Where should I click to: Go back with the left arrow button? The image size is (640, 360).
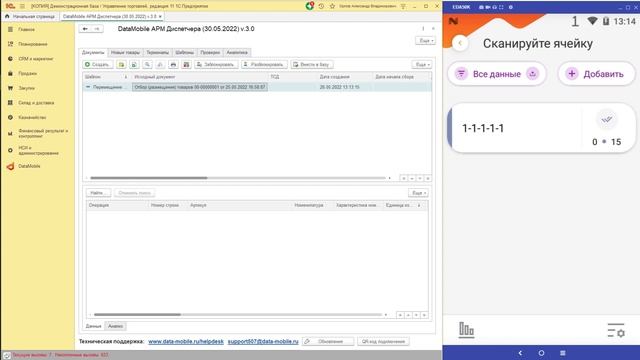[x=85, y=29]
